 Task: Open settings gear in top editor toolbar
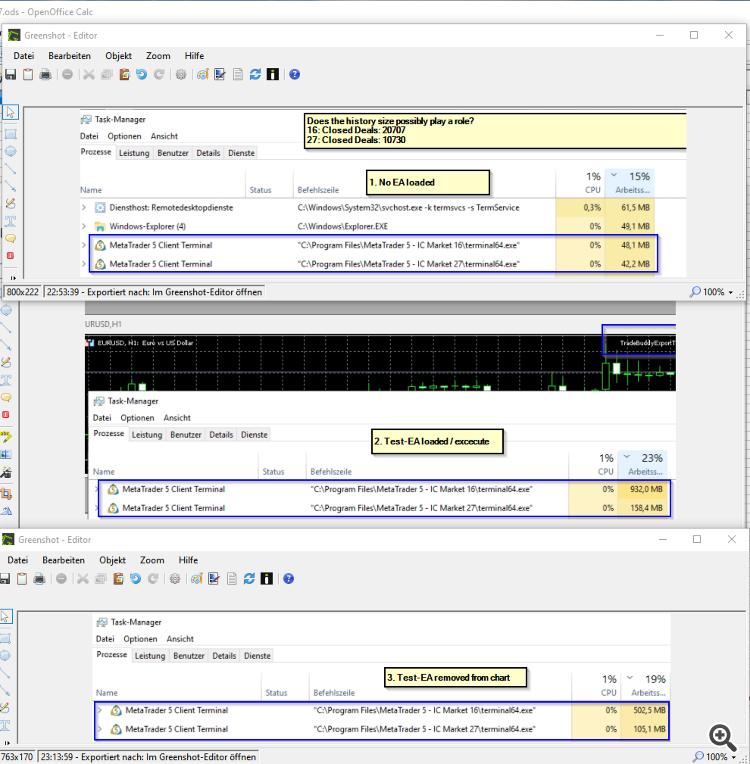point(181,75)
